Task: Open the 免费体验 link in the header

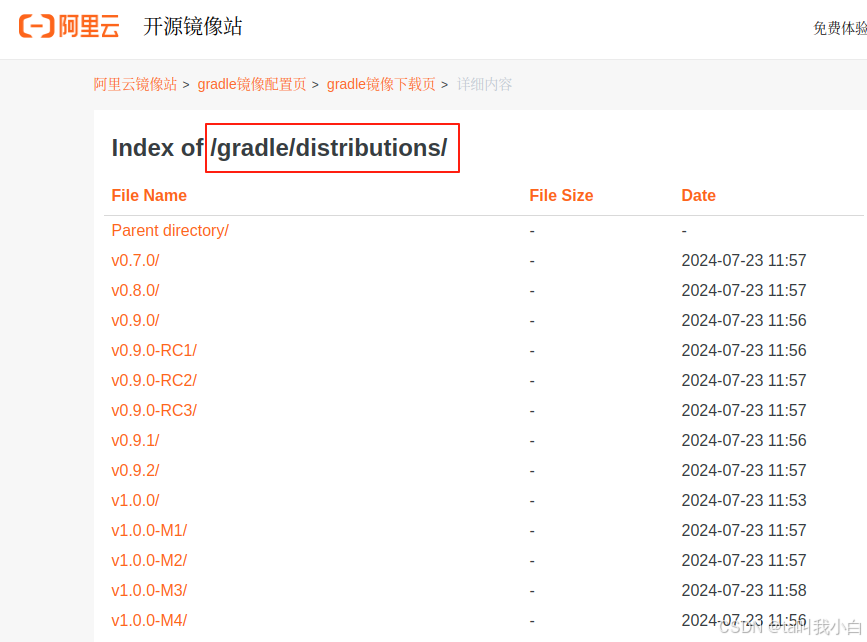Action: coord(840,28)
